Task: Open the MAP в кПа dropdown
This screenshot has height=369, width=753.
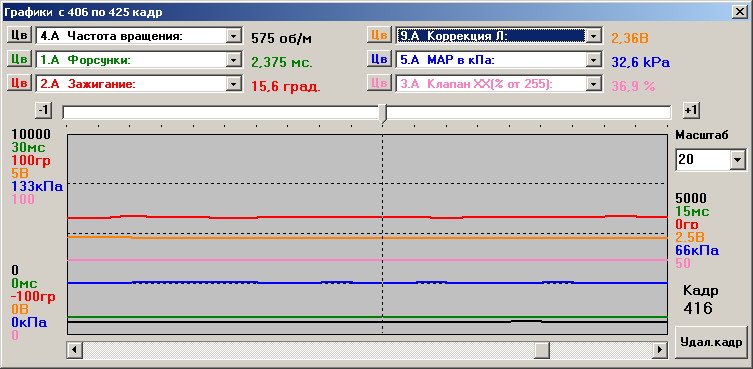Action: (x=594, y=60)
